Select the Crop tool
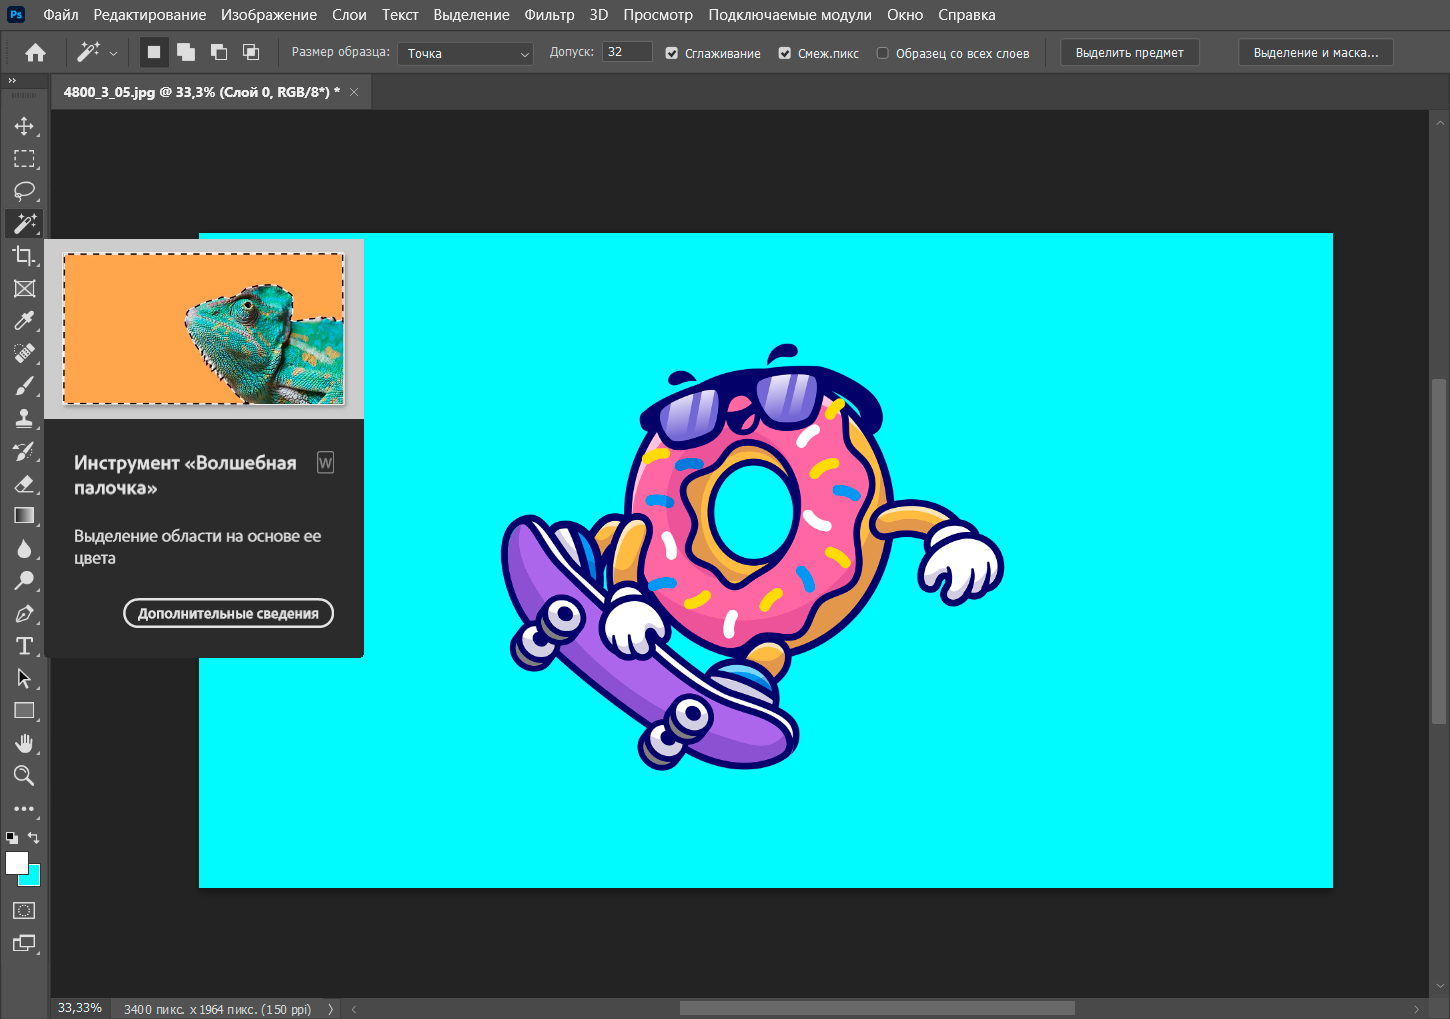The height and width of the screenshot is (1019, 1450). coord(24,256)
